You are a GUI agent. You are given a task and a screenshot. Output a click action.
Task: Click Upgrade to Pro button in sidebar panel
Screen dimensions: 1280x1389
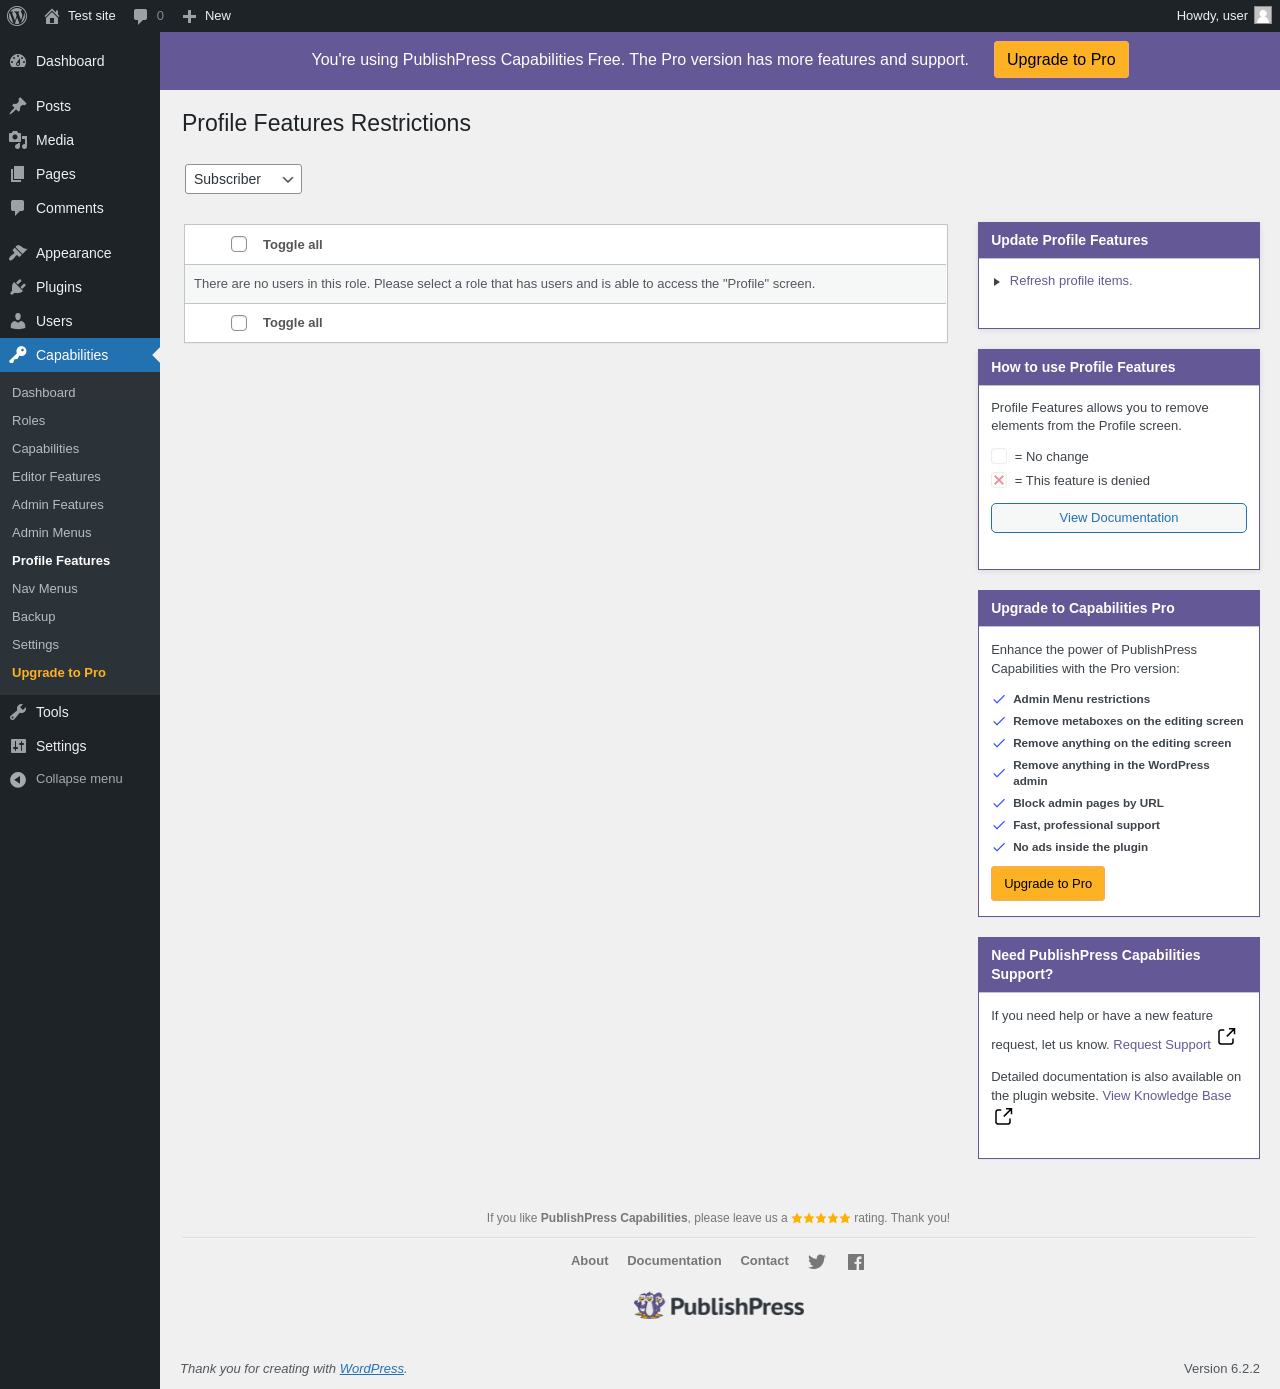pos(1048,884)
